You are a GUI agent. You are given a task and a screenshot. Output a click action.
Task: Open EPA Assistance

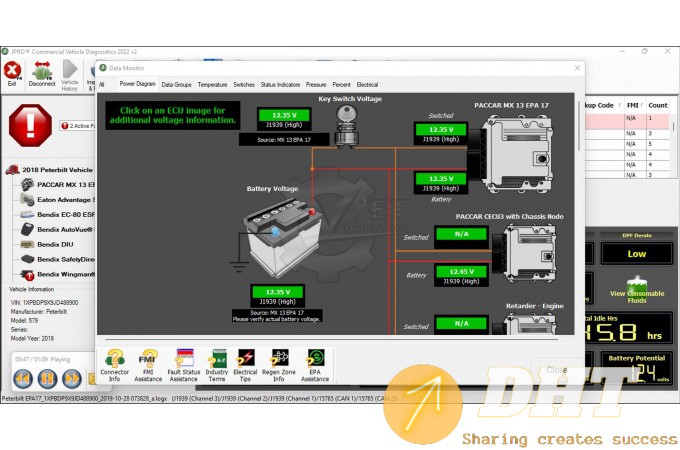tap(315, 365)
